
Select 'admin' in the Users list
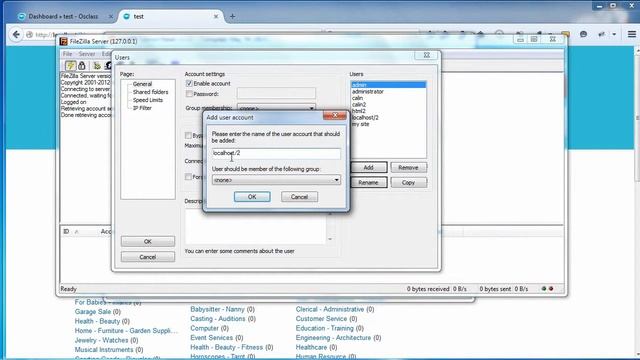[389, 85]
